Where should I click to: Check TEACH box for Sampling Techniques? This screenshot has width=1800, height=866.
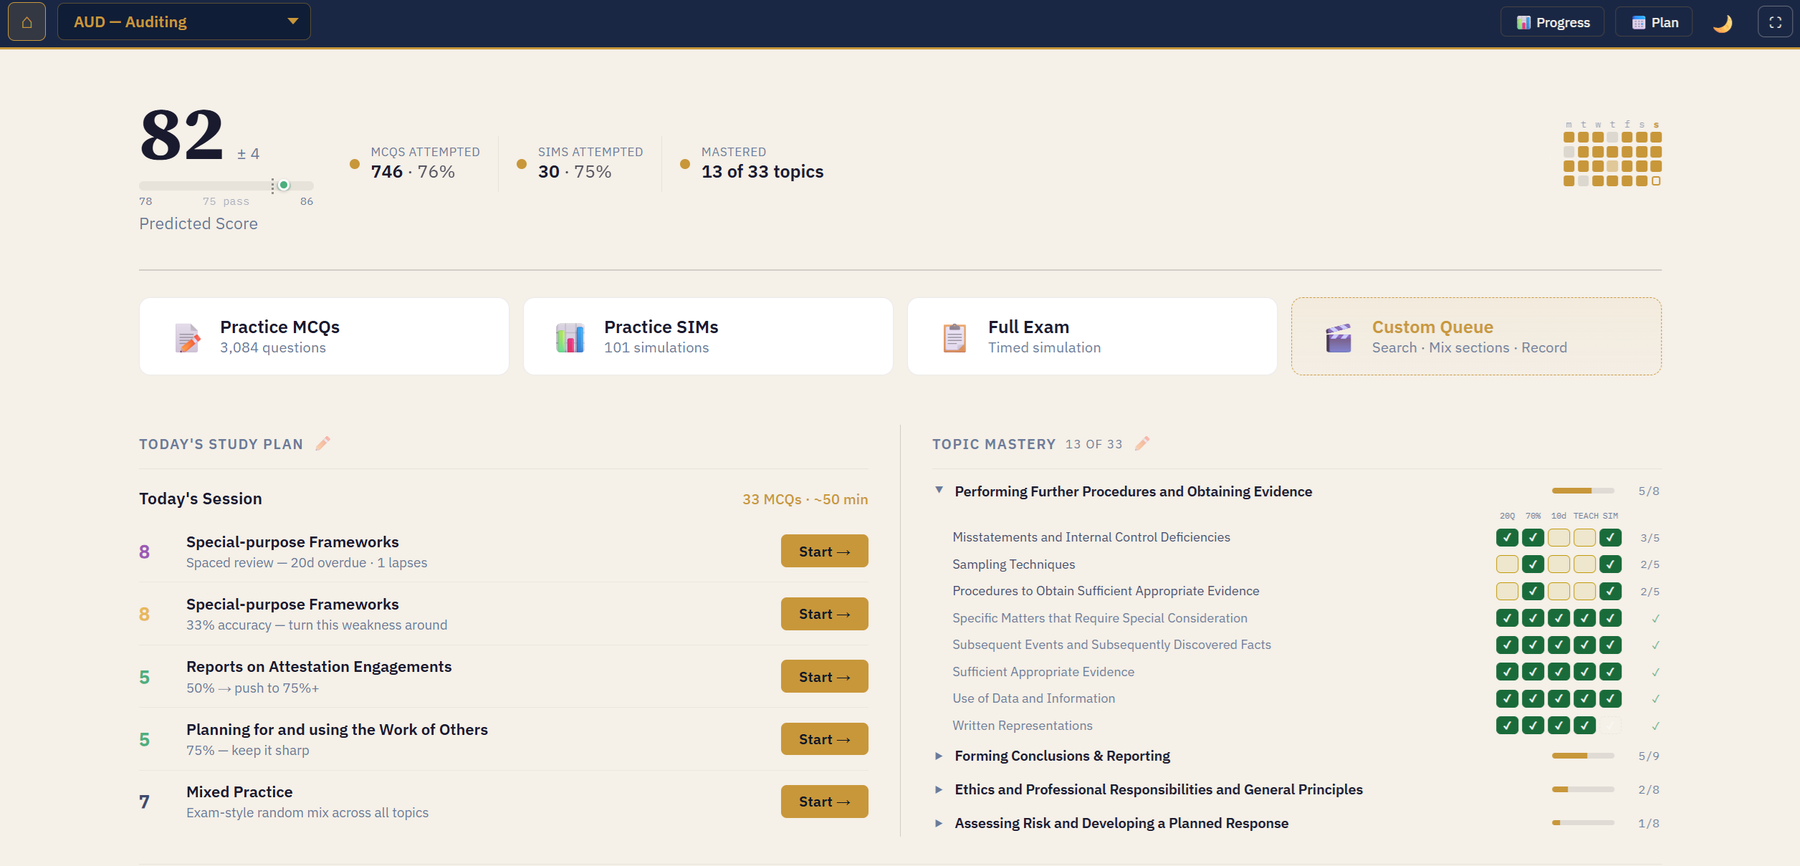[1584, 564]
